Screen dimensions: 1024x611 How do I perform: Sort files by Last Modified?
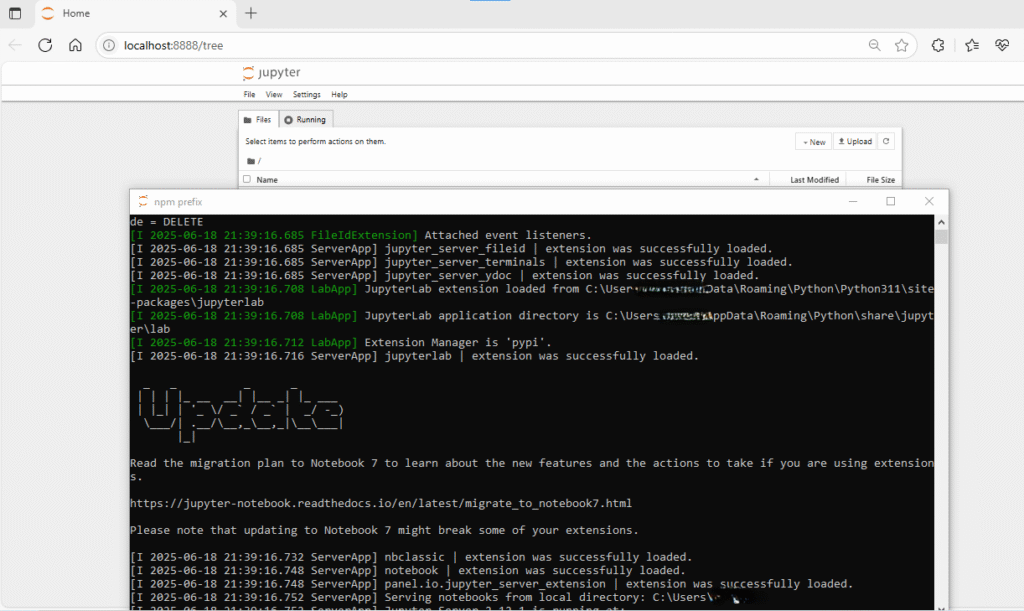tap(814, 180)
